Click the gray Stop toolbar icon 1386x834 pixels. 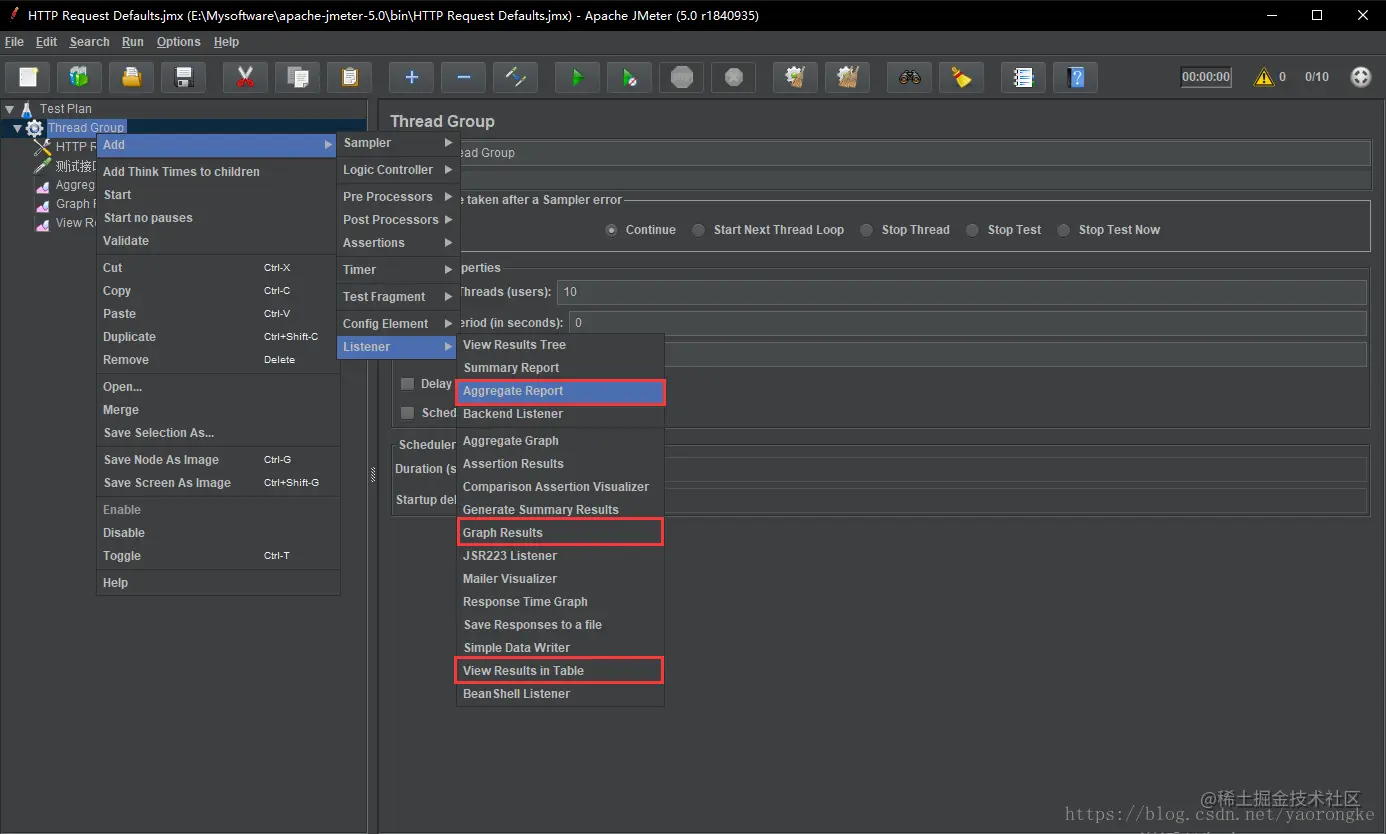[681, 77]
